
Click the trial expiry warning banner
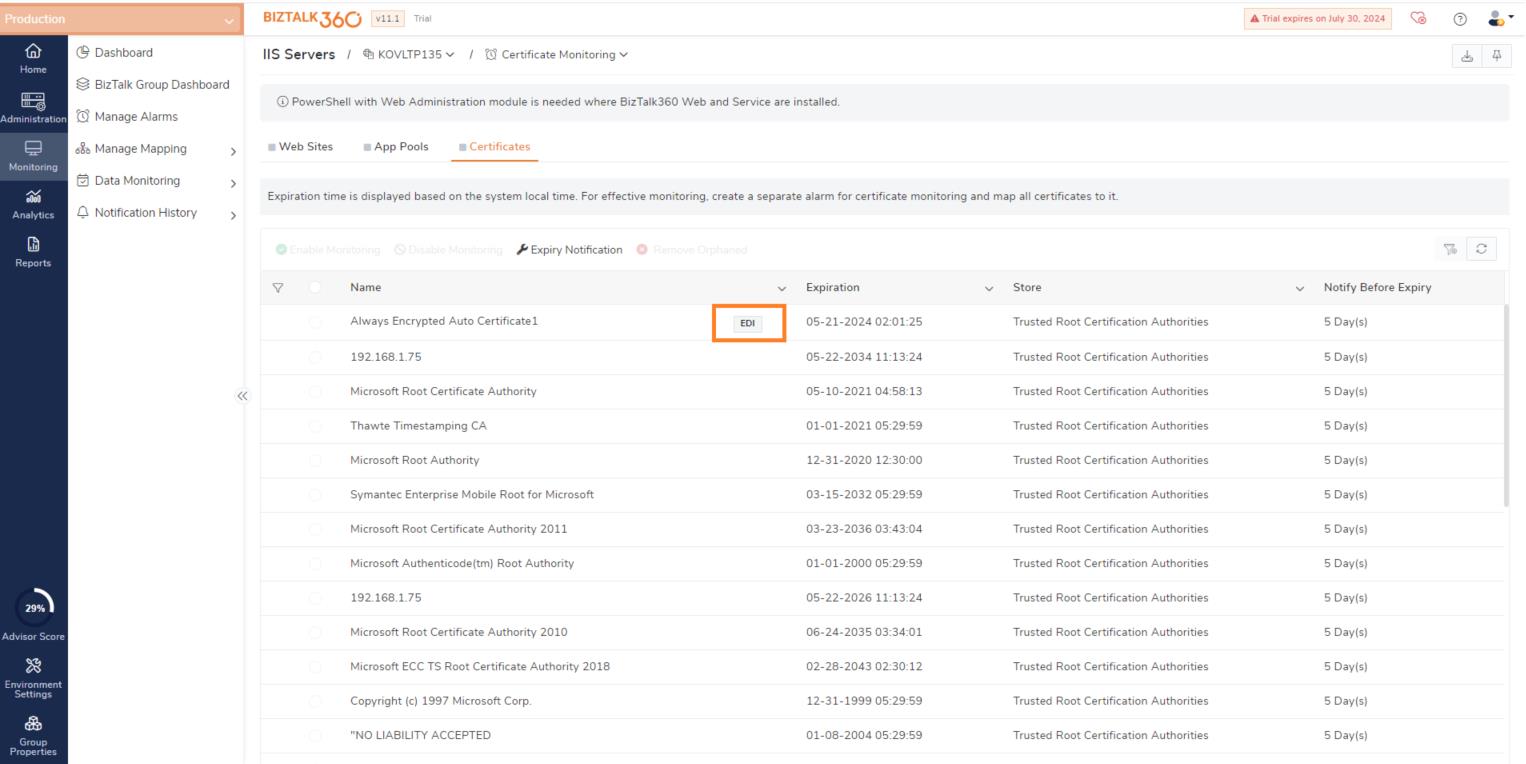(1320, 18)
